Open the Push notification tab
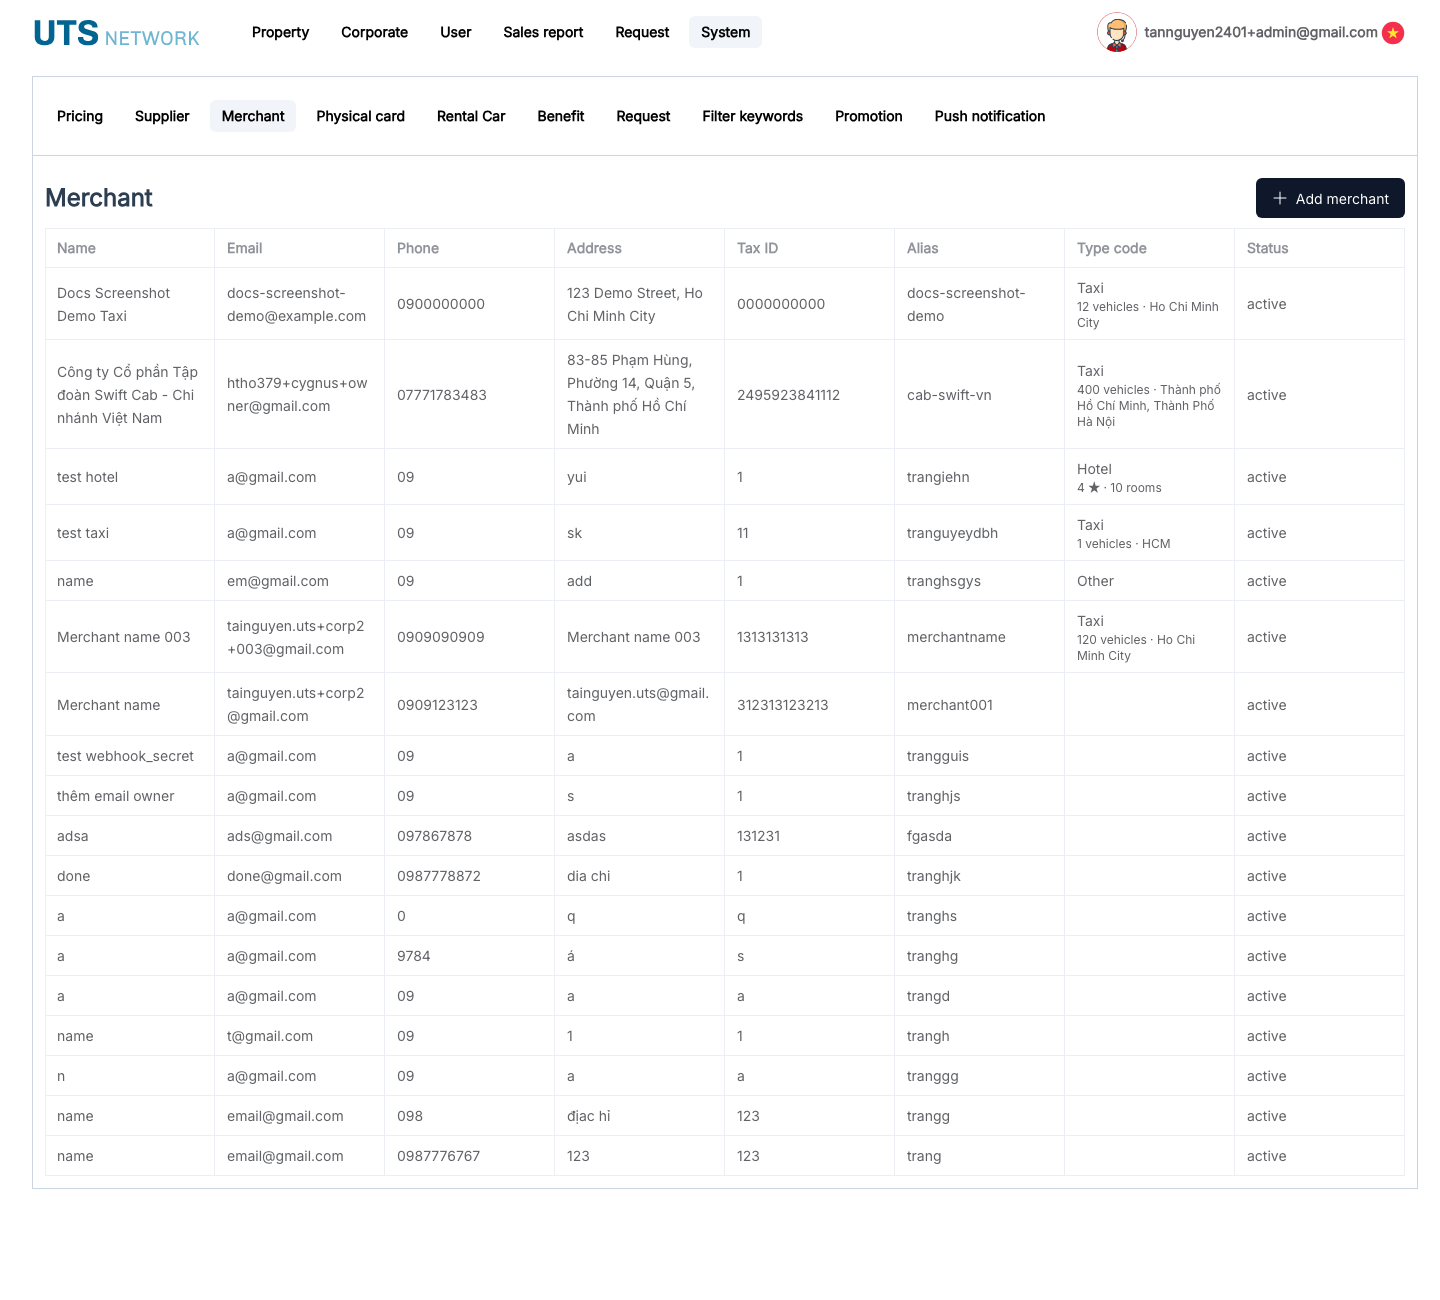 (x=990, y=116)
